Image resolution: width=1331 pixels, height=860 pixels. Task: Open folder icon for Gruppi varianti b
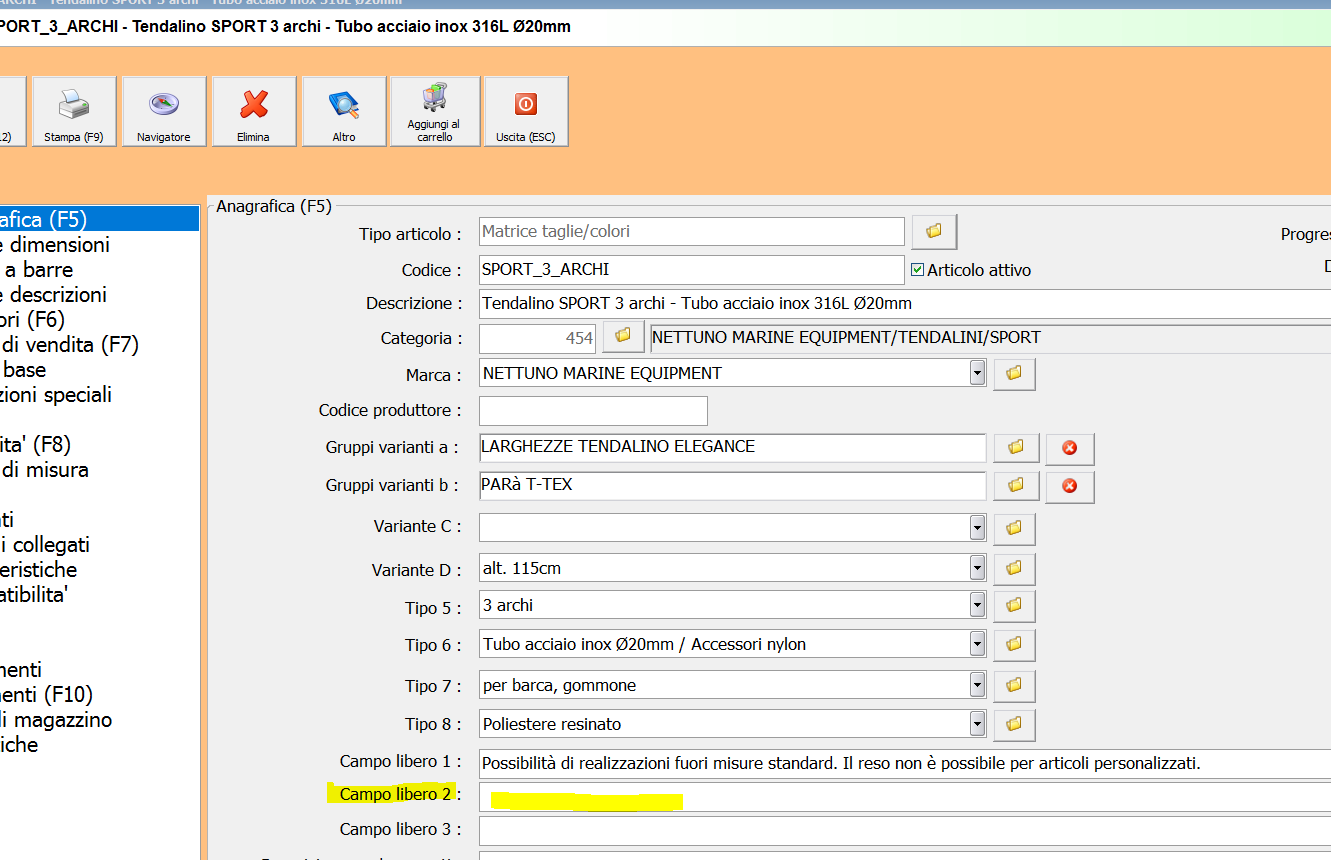tap(1016, 486)
